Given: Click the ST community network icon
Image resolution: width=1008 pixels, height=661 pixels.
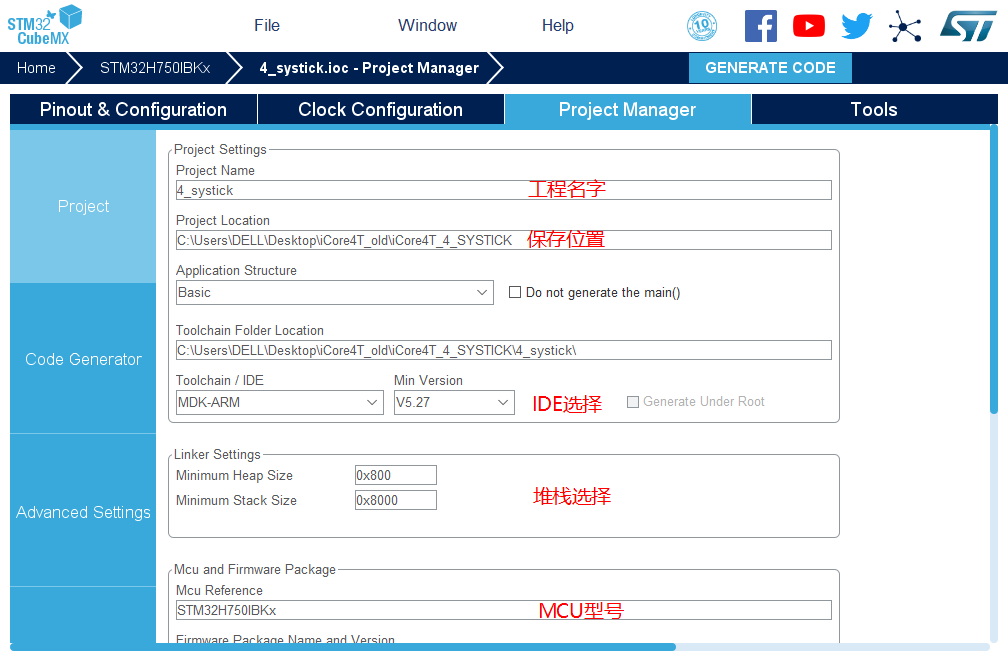Looking at the screenshot, I should click(x=905, y=26).
